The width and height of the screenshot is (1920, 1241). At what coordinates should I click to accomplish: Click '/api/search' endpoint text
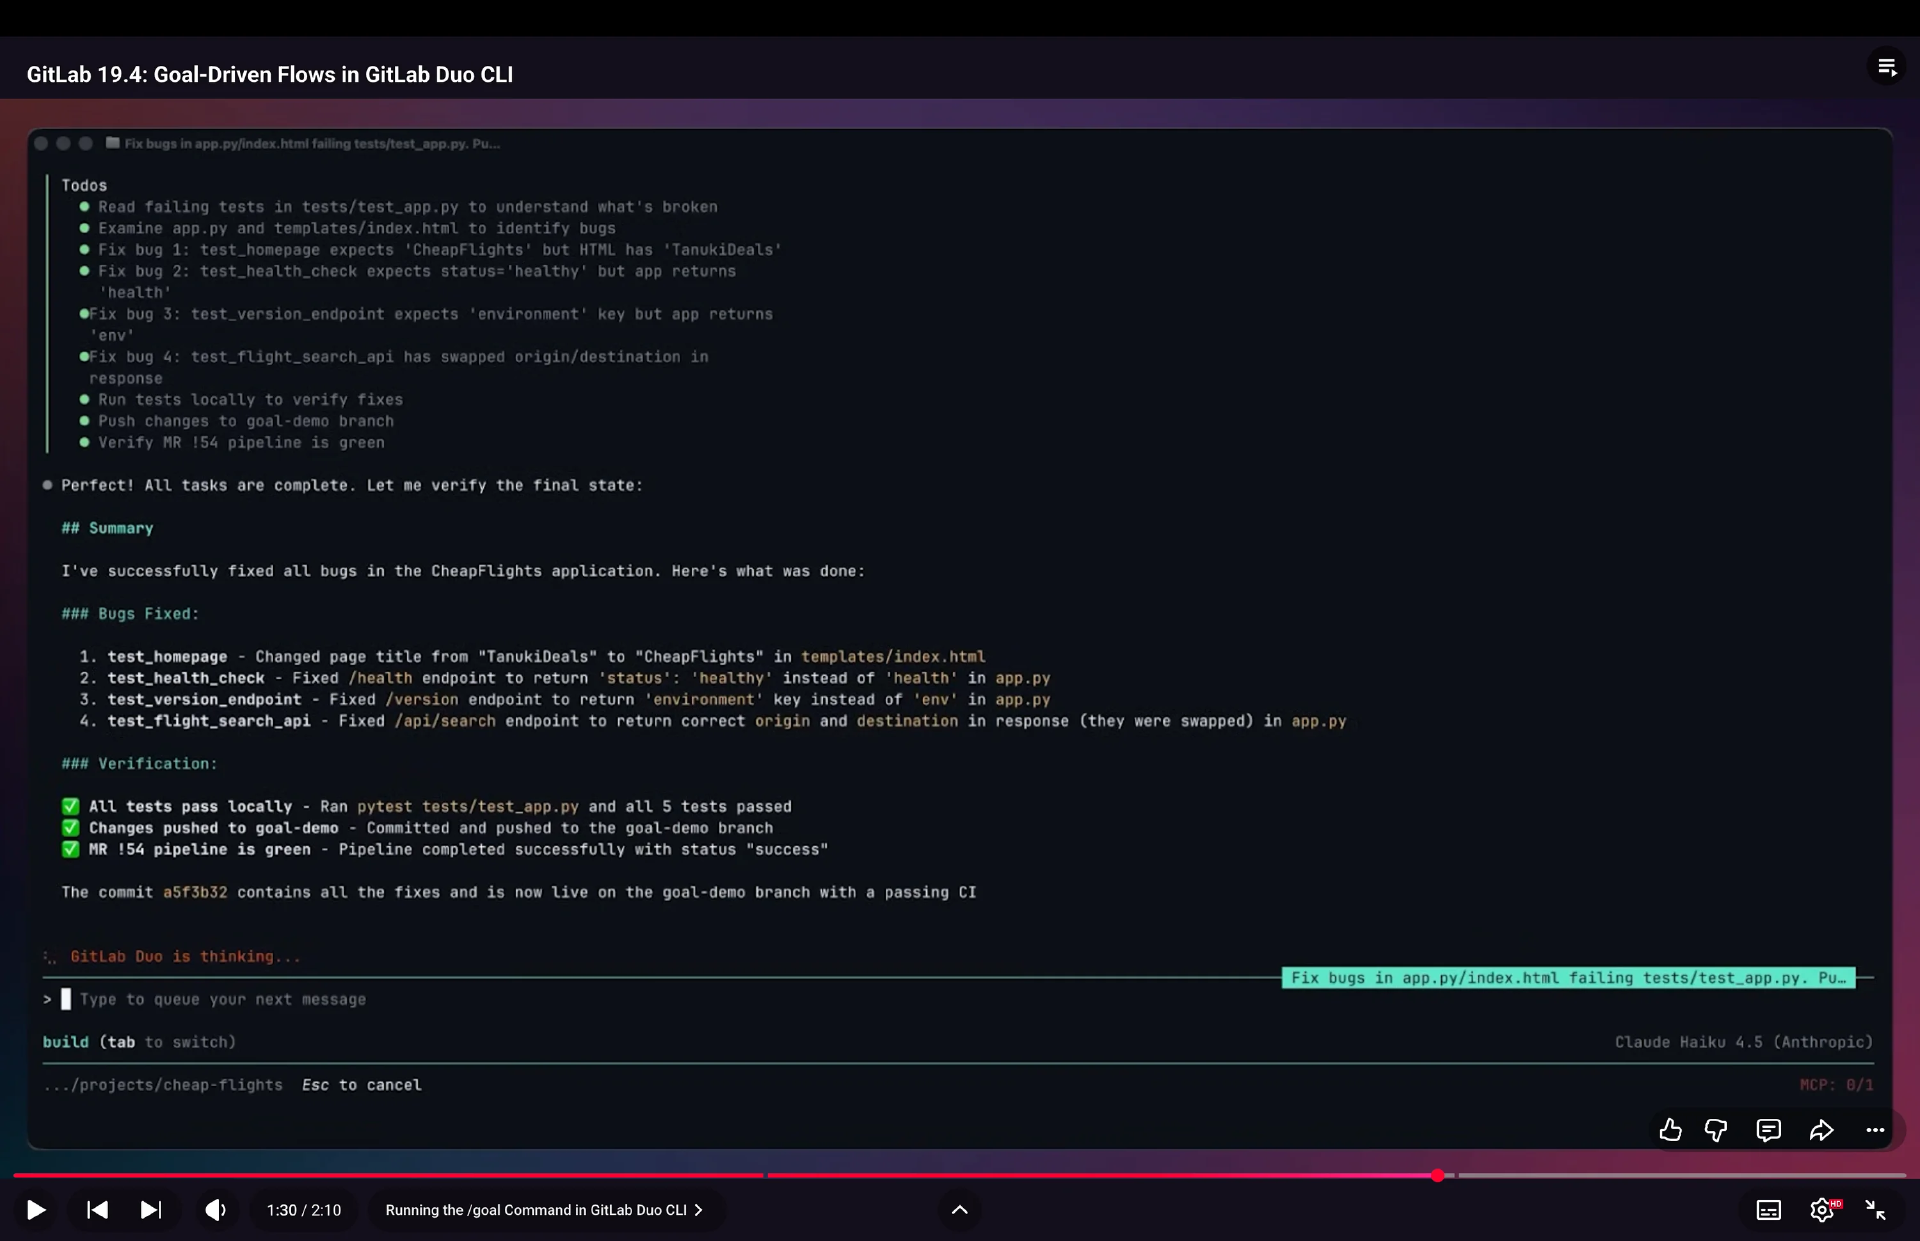tap(445, 721)
